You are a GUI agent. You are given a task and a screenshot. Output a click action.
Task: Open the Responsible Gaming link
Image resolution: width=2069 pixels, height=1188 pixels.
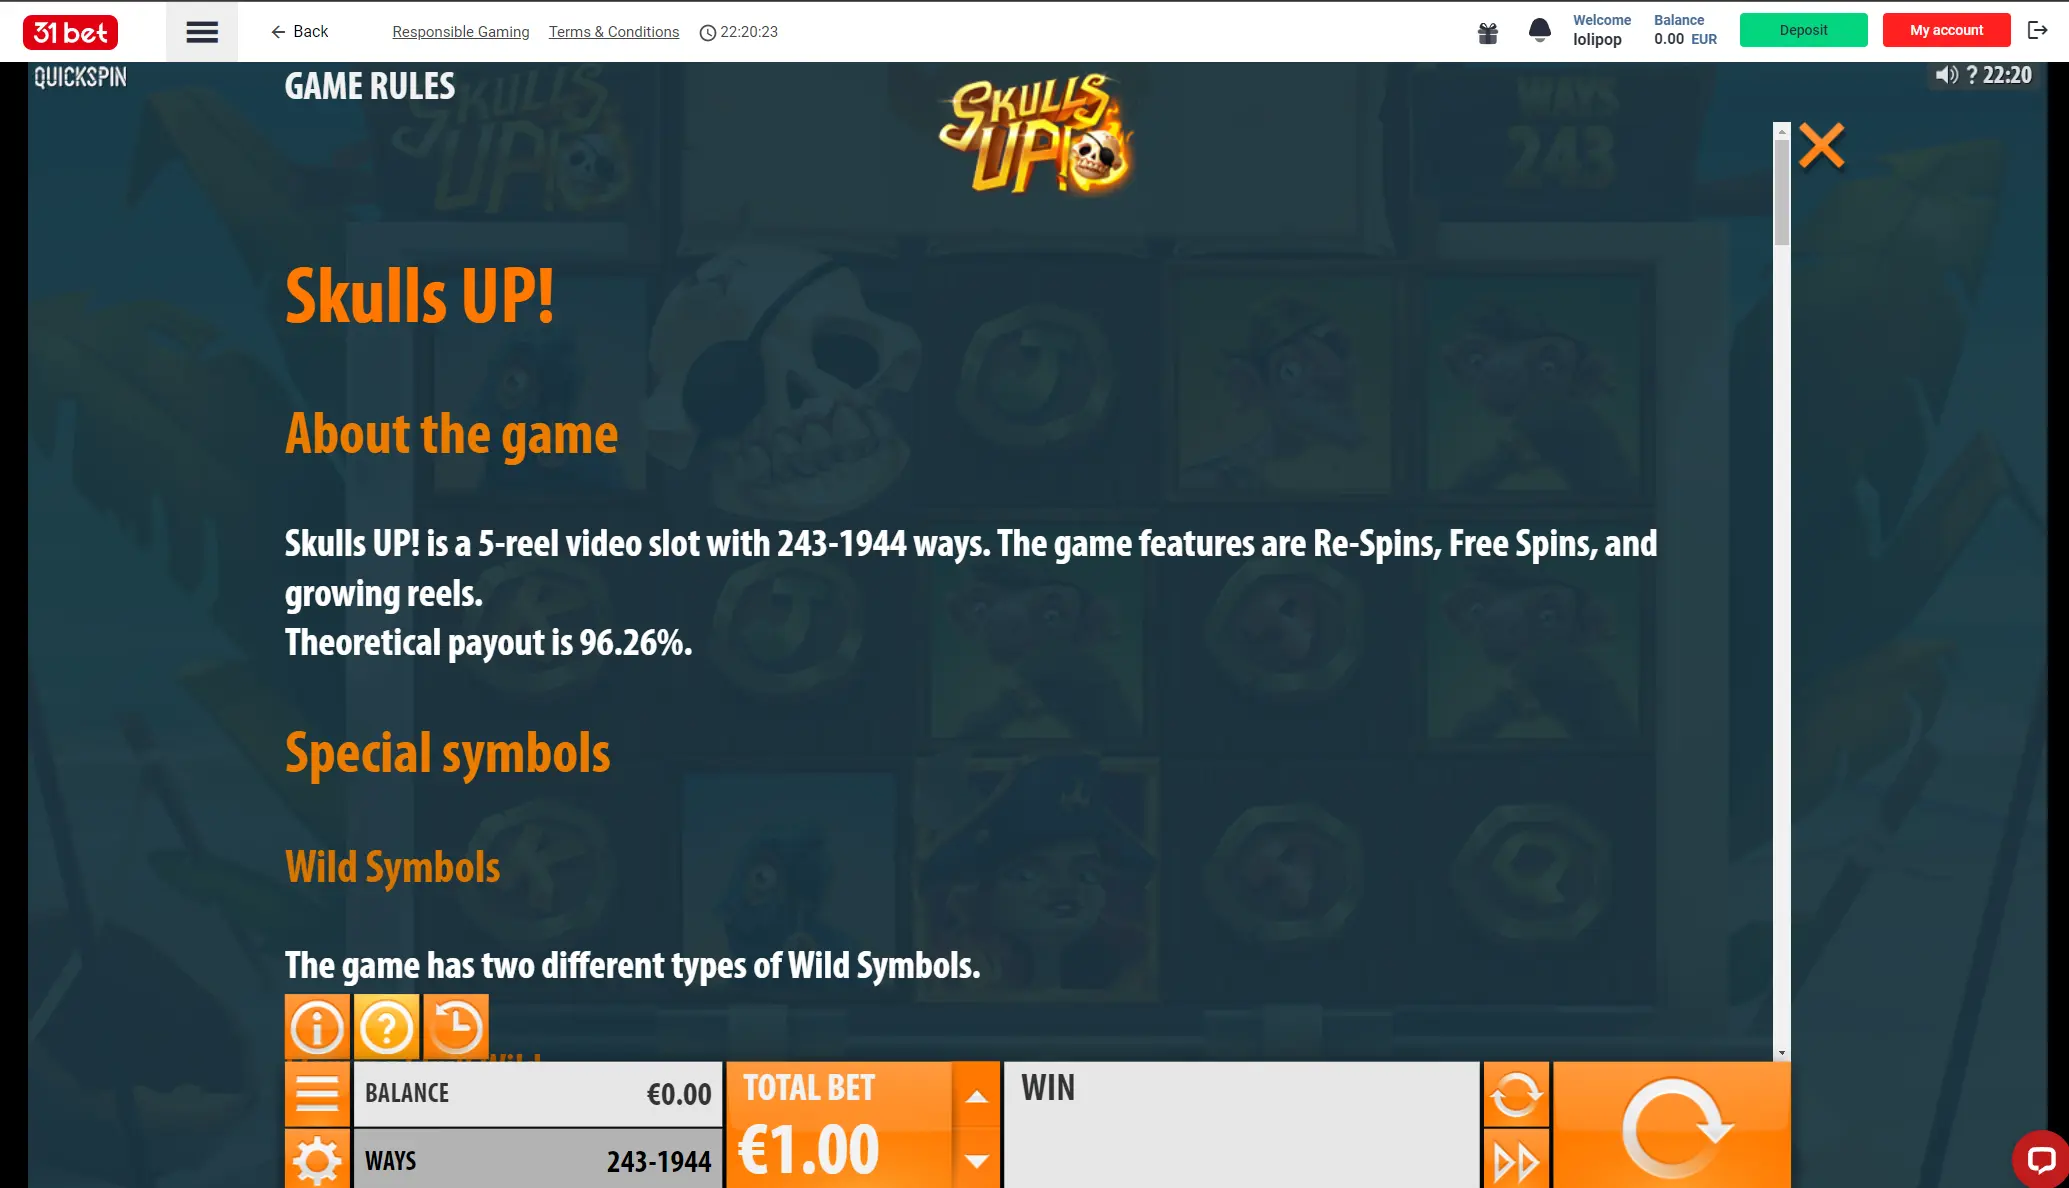tap(461, 32)
